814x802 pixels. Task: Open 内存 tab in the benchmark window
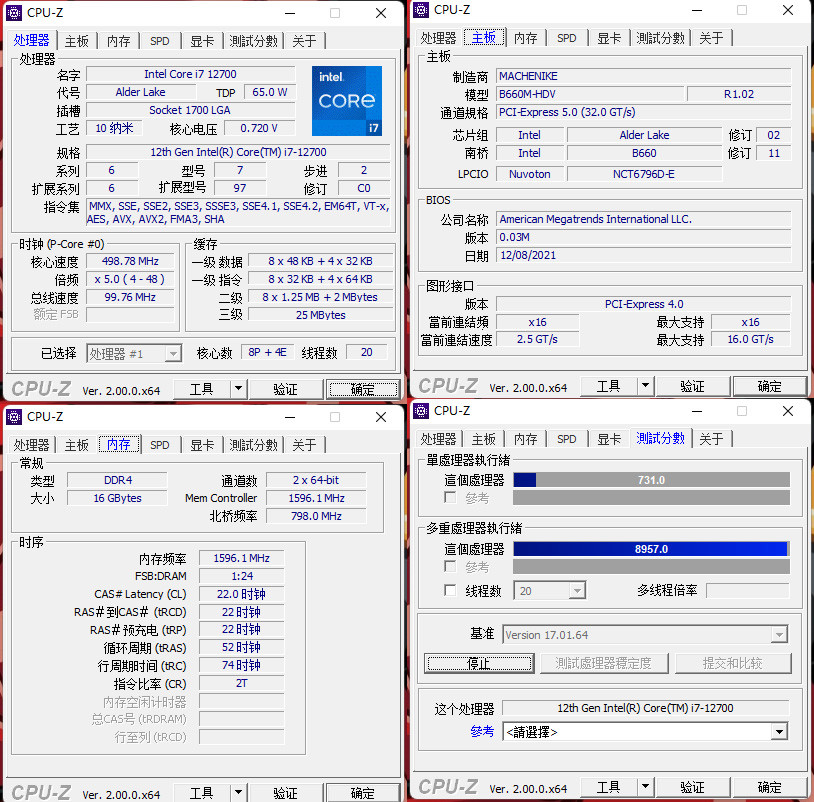point(526,439)
